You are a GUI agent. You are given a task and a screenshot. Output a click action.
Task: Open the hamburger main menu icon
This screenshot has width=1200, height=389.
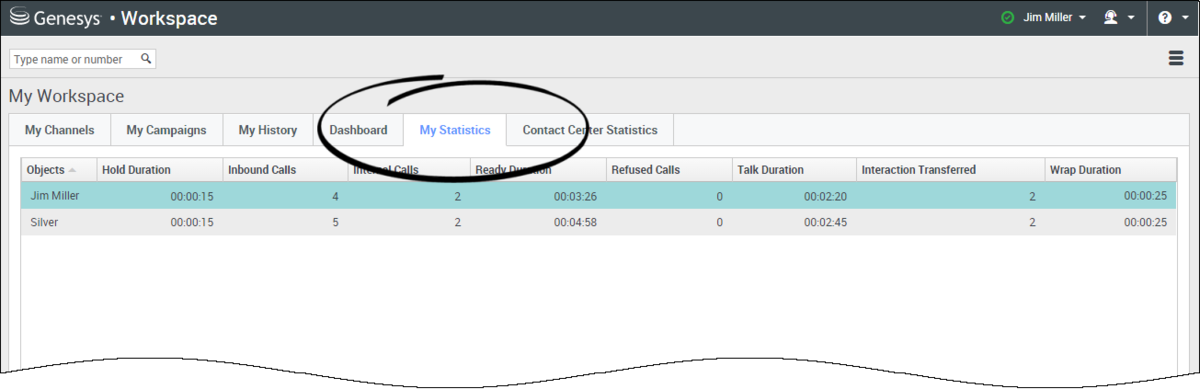point(1176,59)
